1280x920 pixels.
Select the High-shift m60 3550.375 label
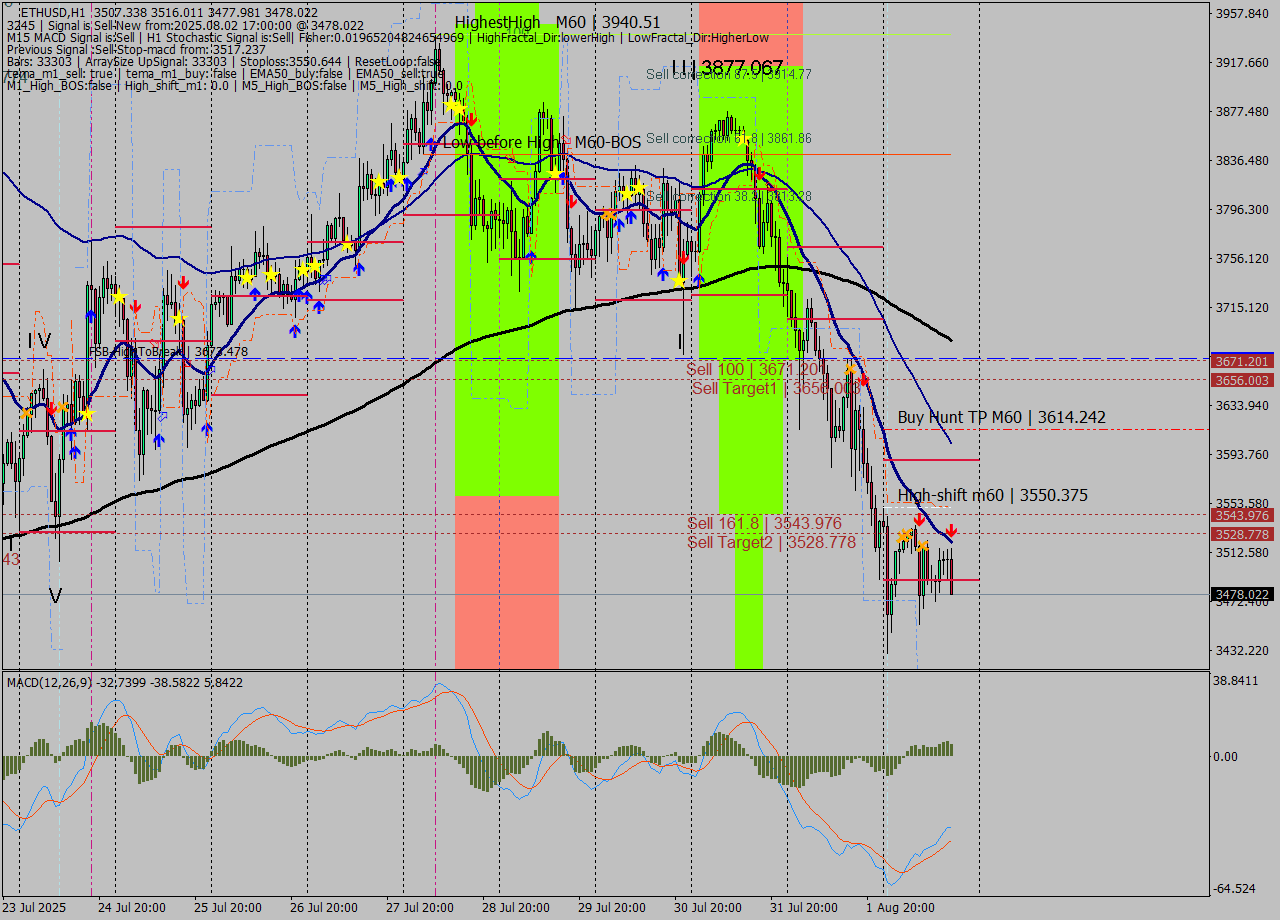[x=992, y=495]
